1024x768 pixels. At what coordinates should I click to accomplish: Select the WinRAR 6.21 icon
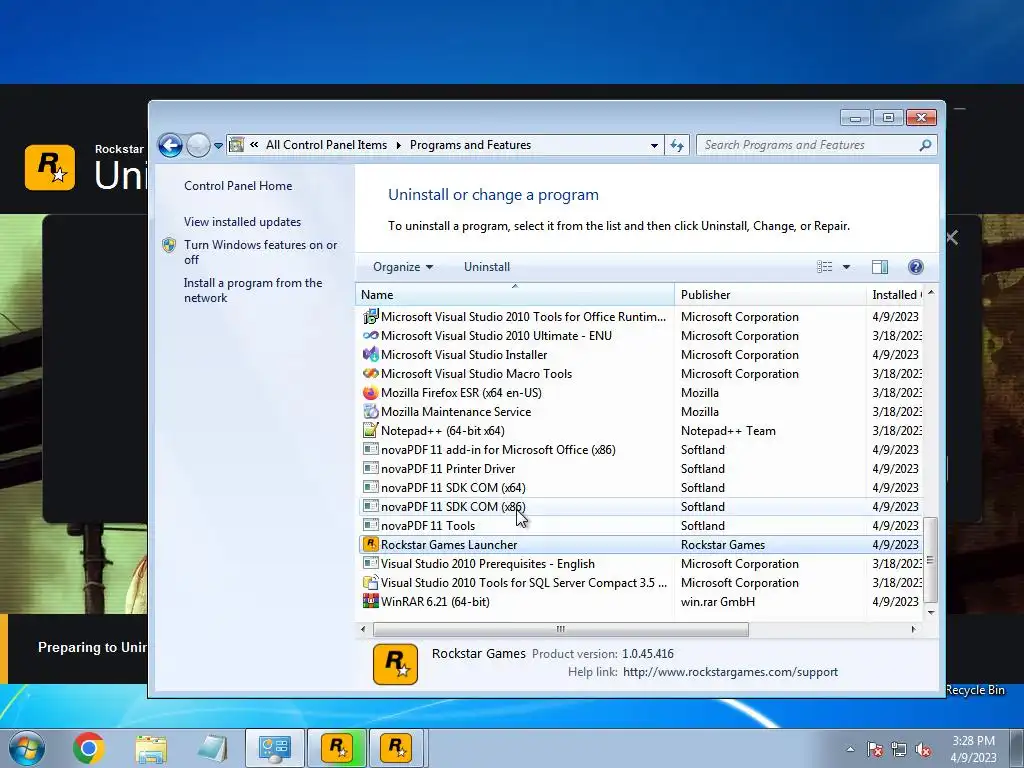pos(370,601)
